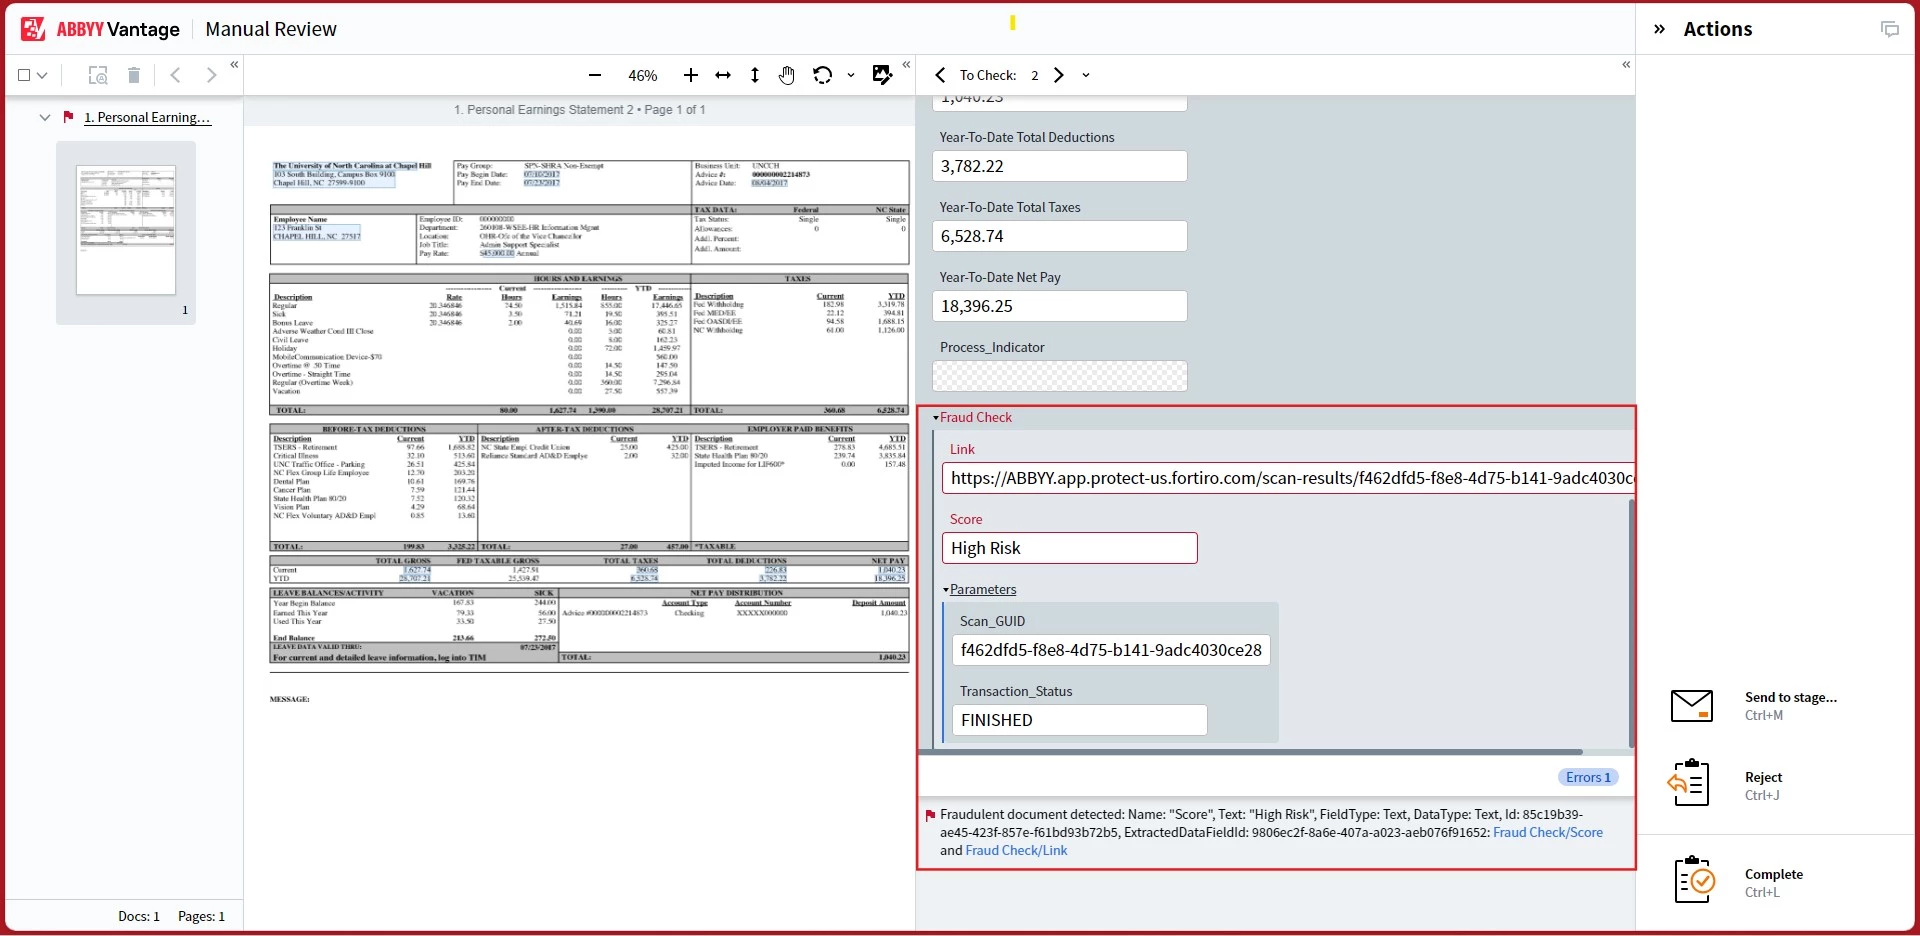Fit document to height
This screenshot has height=936, width=1920.
click(755, 75)
